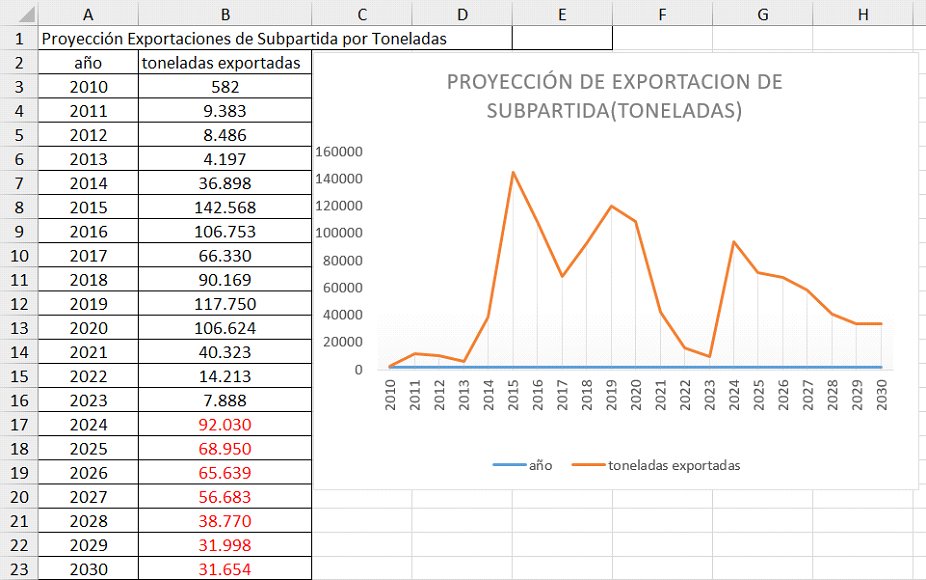Select the cell containing 582 for 2010
The height and width of the screenshot is (580, 926).
[224, 86]
